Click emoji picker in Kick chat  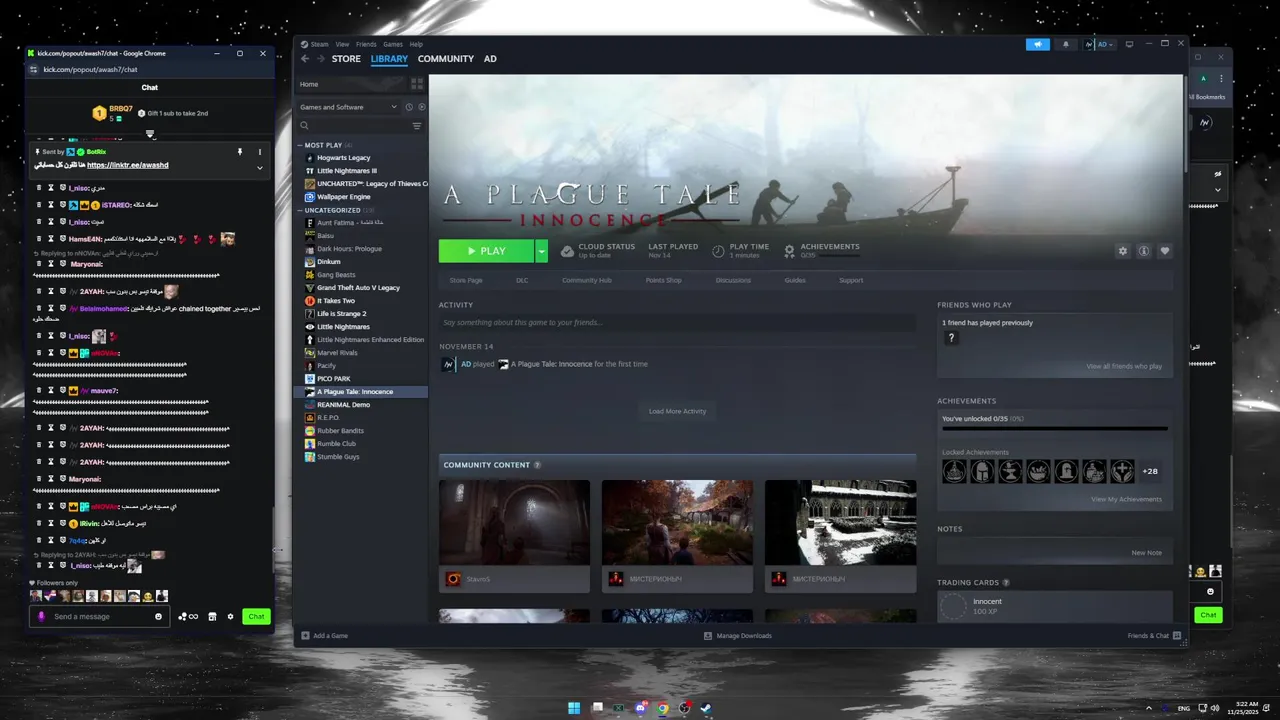click(158, 616)
